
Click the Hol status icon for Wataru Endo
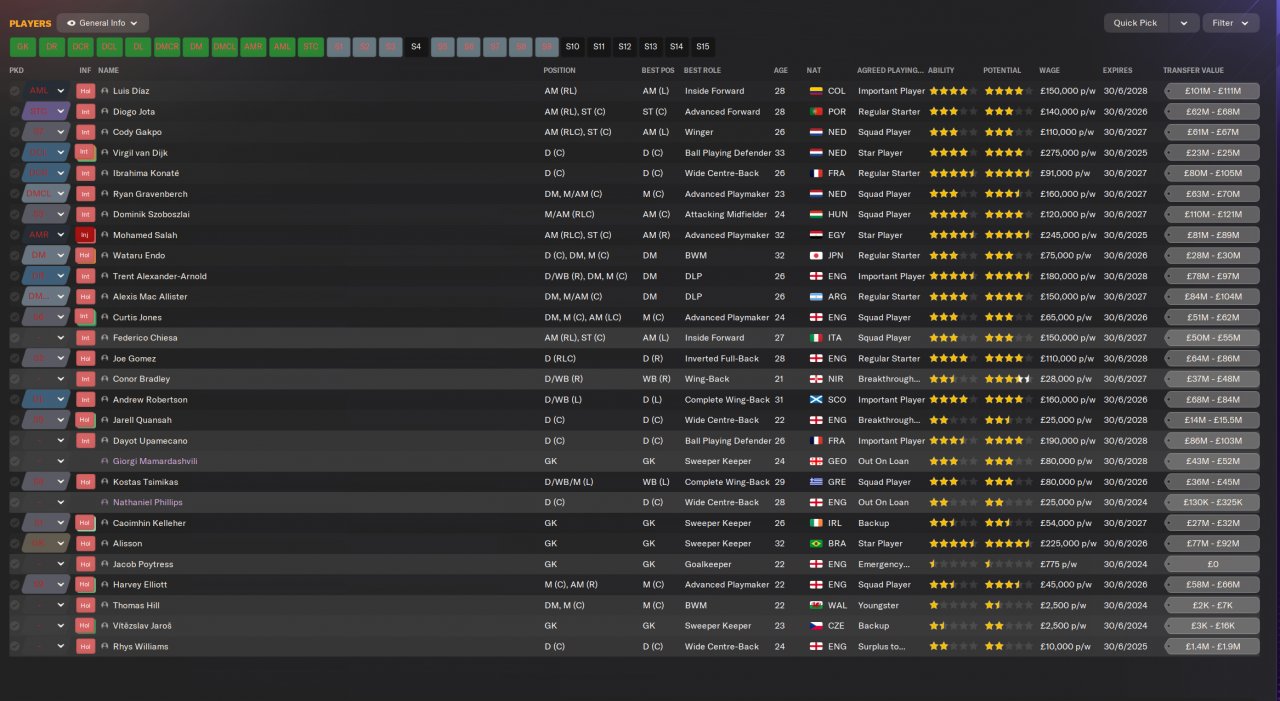tap(85, 256)
